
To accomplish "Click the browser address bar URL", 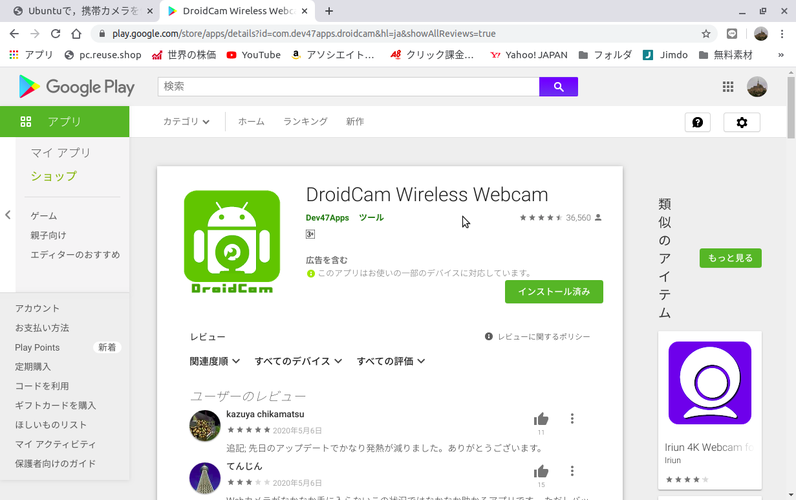I will point(304,34).
